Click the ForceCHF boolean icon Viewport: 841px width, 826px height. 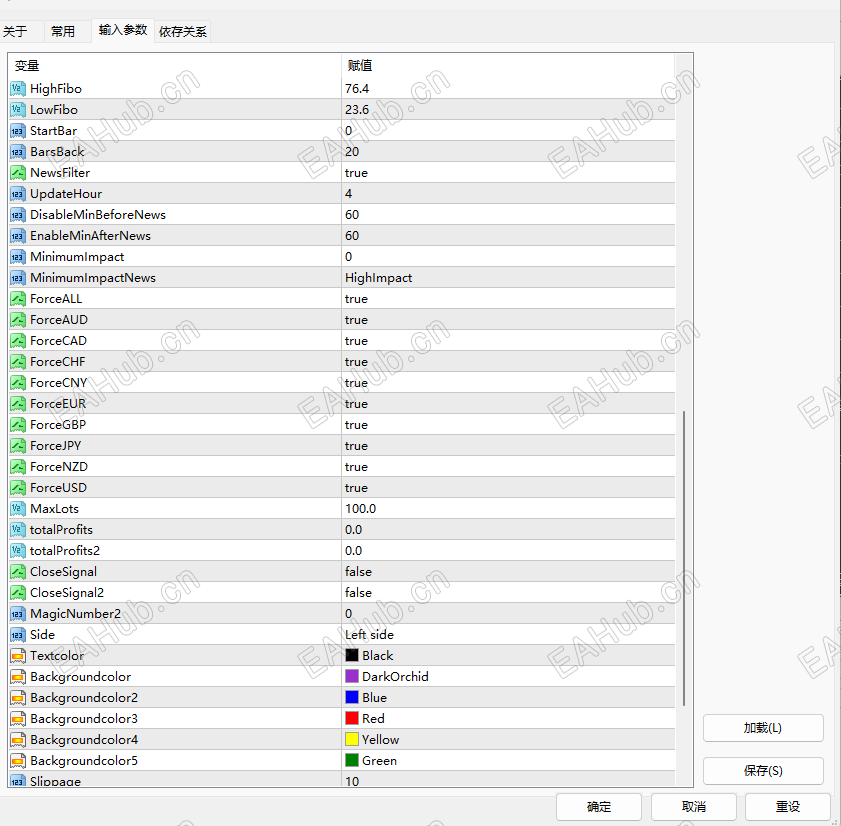click(18, 362)
